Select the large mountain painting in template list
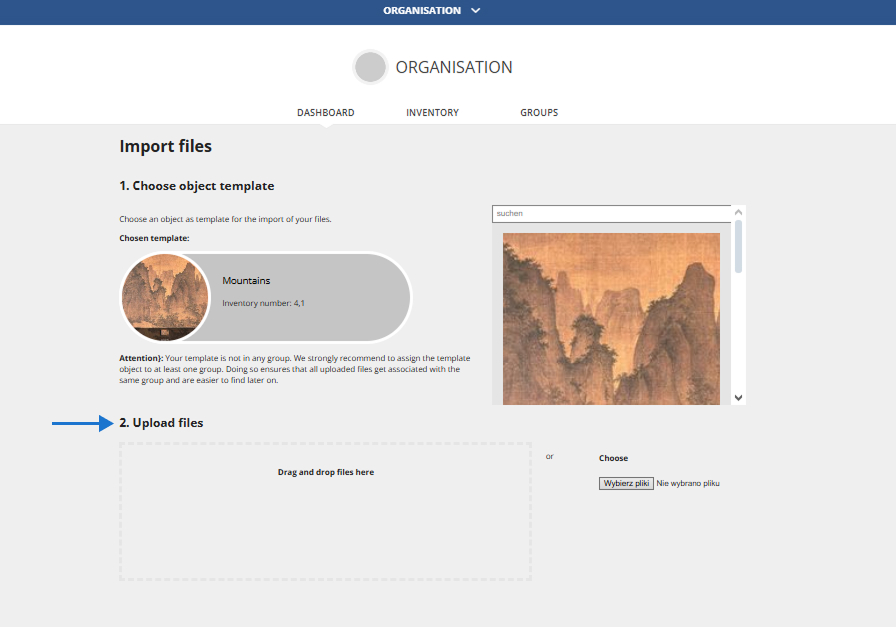The image size is (896, 627). pos(611,318)
